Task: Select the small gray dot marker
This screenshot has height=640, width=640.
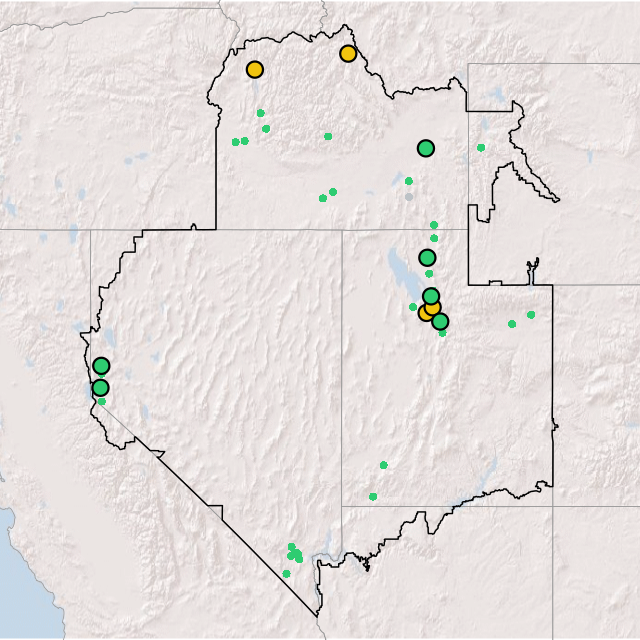Action: click(408, 197)
